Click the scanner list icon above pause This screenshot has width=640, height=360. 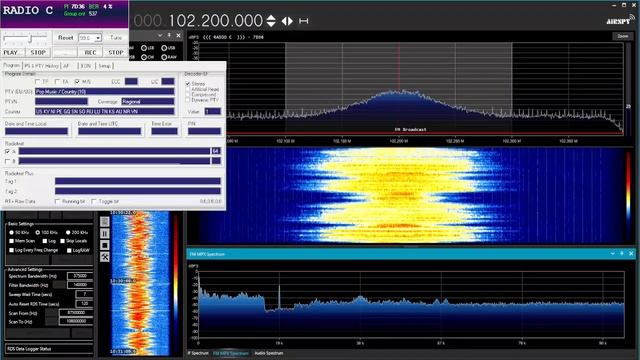105,221
